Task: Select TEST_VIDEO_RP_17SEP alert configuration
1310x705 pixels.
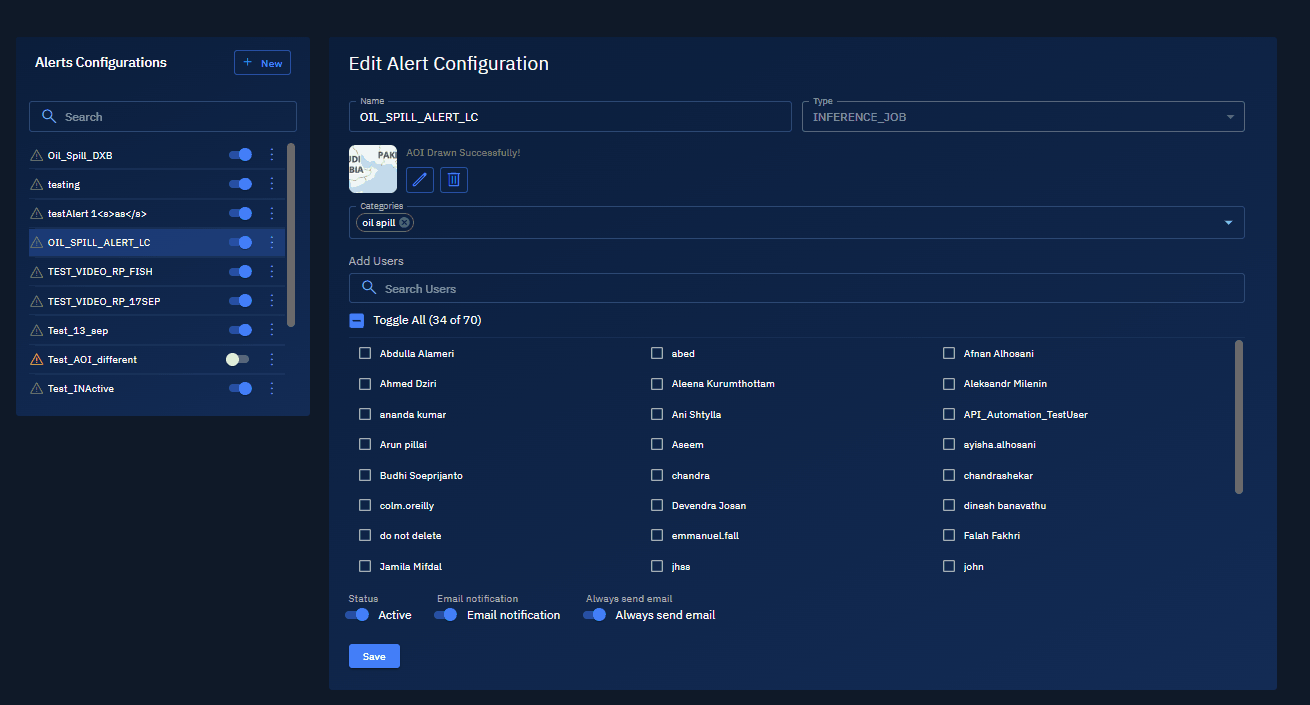Action: tap(100, 301)
